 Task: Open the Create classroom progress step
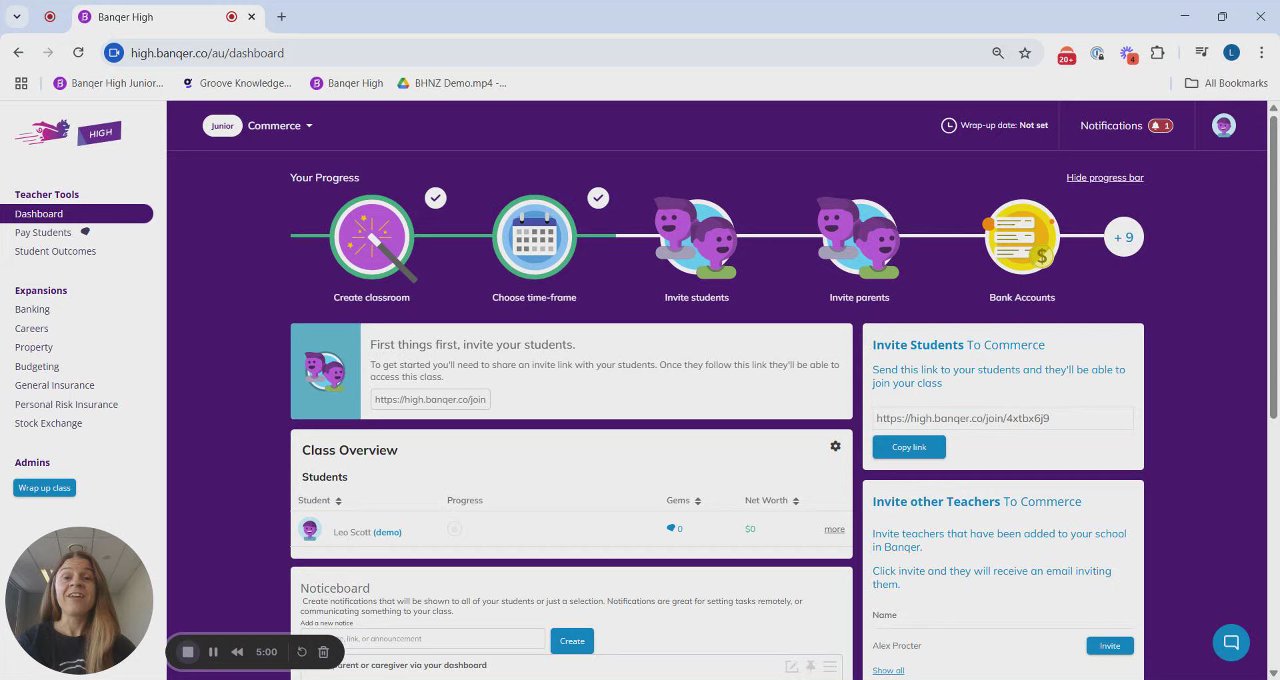point(372,238)
